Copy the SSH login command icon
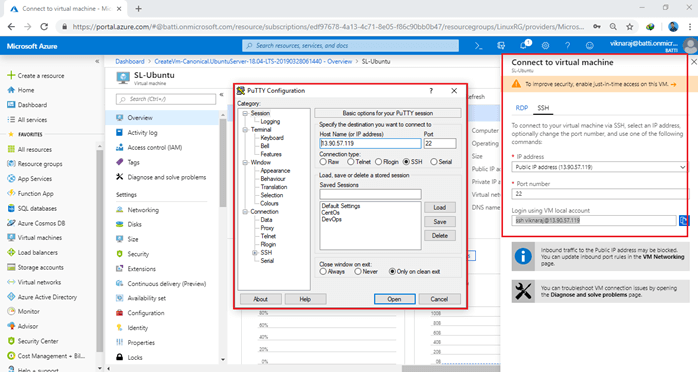Viewport: 698px width, 372px height. pyautogui.click(x=683, y=220)
